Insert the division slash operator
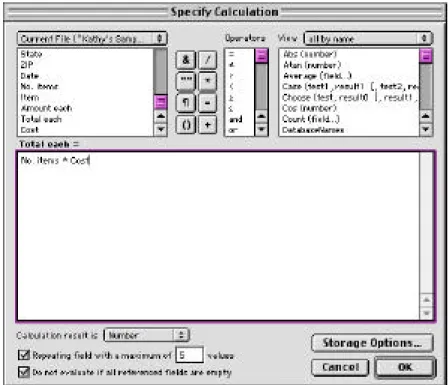This screenshot has height=385, width=448. [x=208, y=60]
